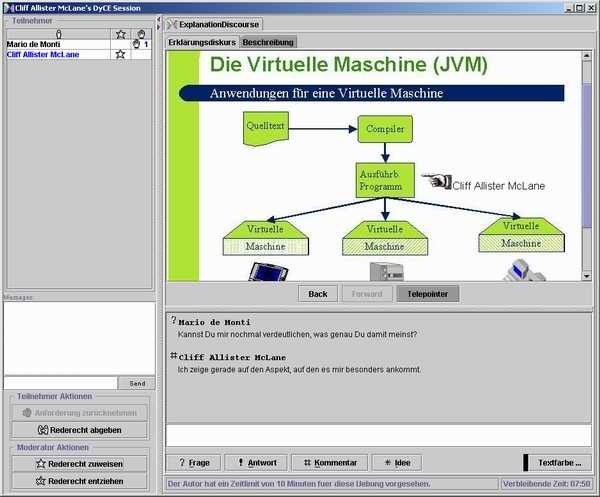Click the star next to Cliff Allister McLane
The height and width of the screenshot is (497, 600).
point(120,54)
